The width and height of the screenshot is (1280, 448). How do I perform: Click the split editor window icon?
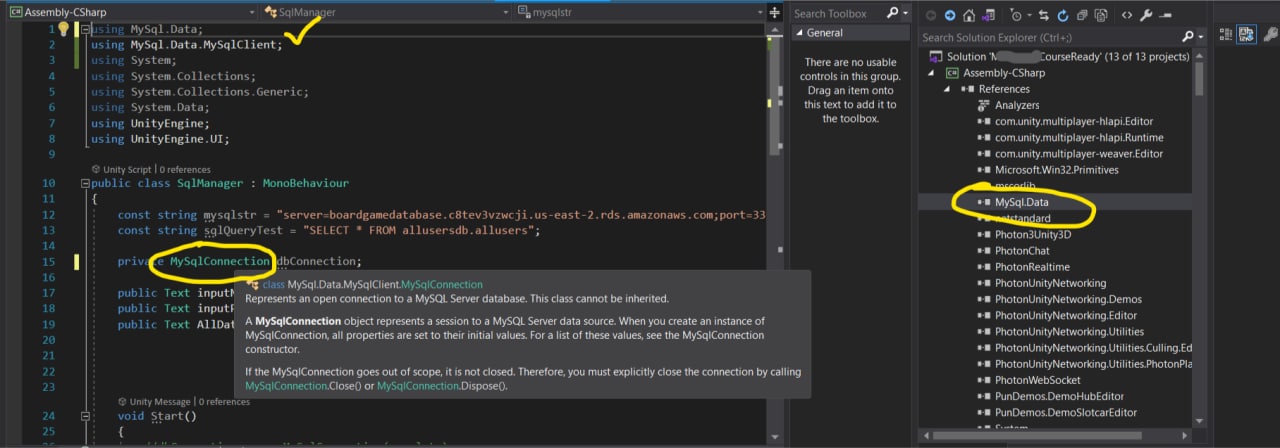click(774, 13)
